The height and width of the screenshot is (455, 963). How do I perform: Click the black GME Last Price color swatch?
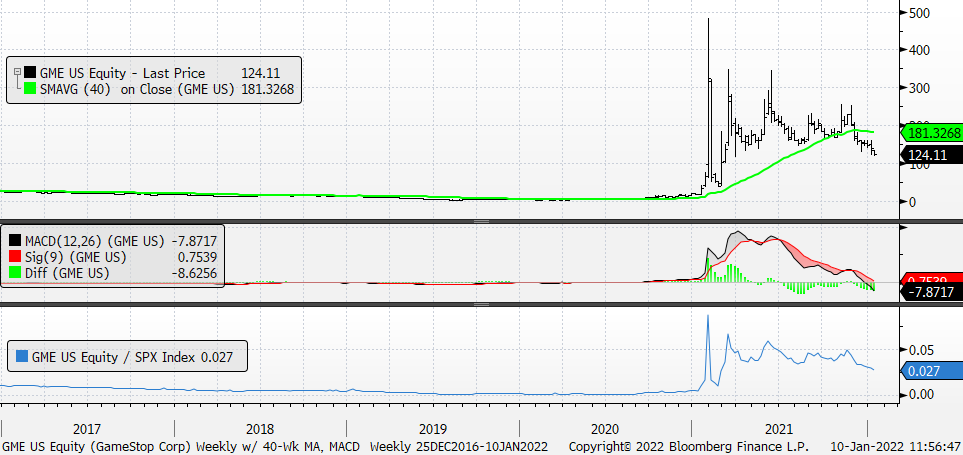30,74
